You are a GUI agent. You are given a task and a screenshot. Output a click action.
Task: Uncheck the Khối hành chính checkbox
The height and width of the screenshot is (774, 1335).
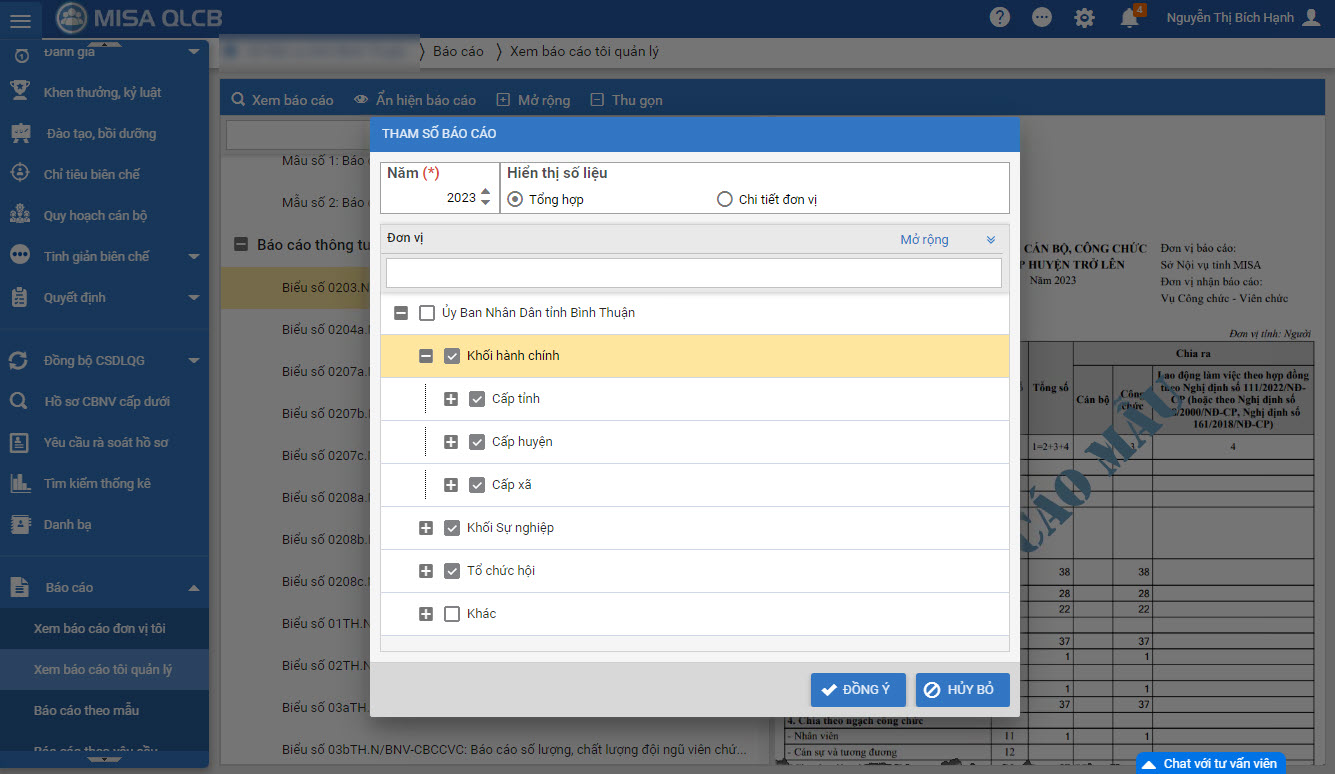coord(452,356)
